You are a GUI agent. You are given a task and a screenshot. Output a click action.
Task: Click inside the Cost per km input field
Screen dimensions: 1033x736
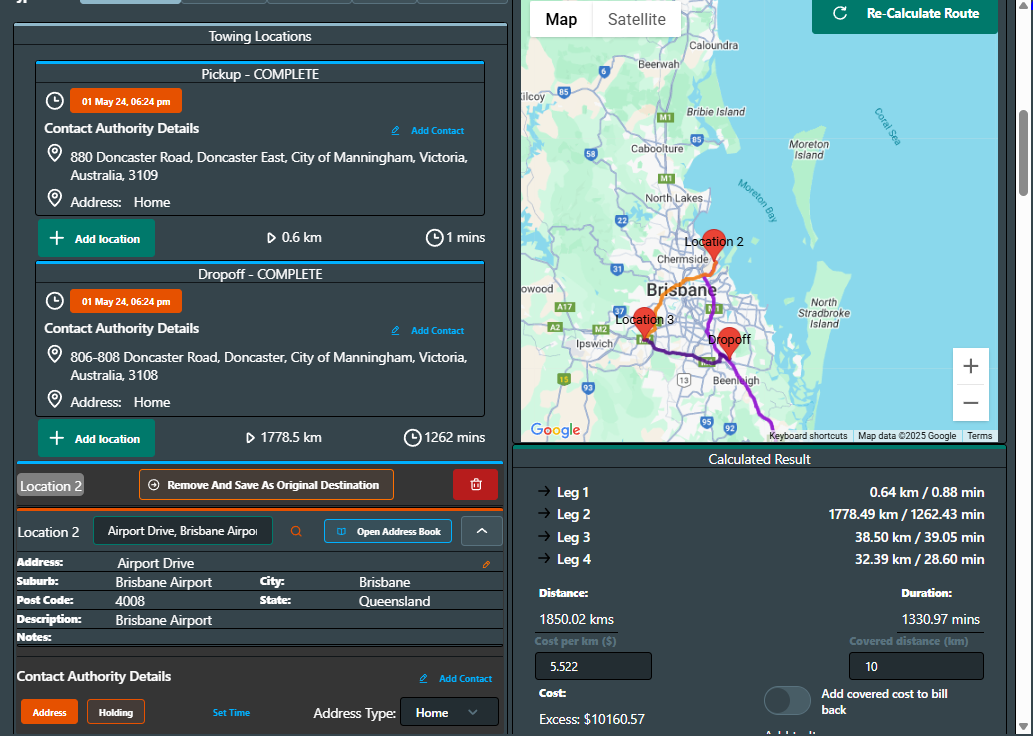pos(592,665)
